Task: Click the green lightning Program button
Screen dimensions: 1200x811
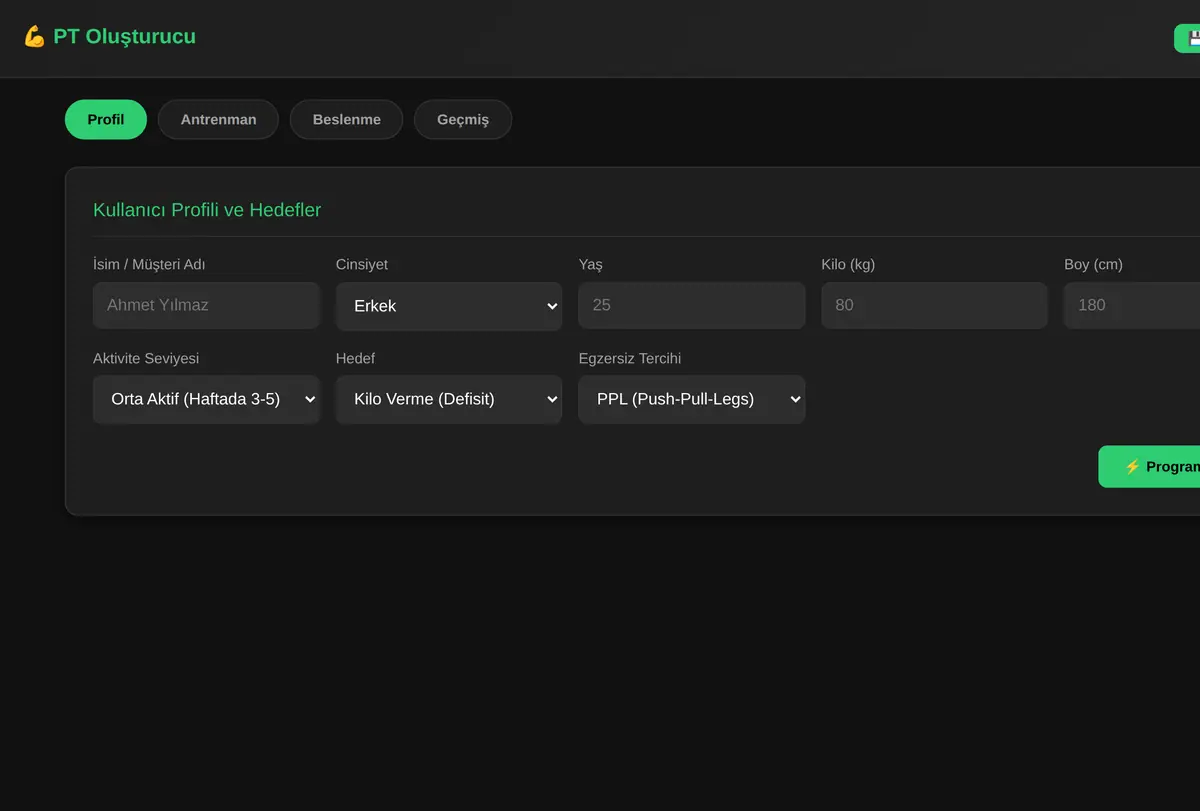Action: point(1149,467)
